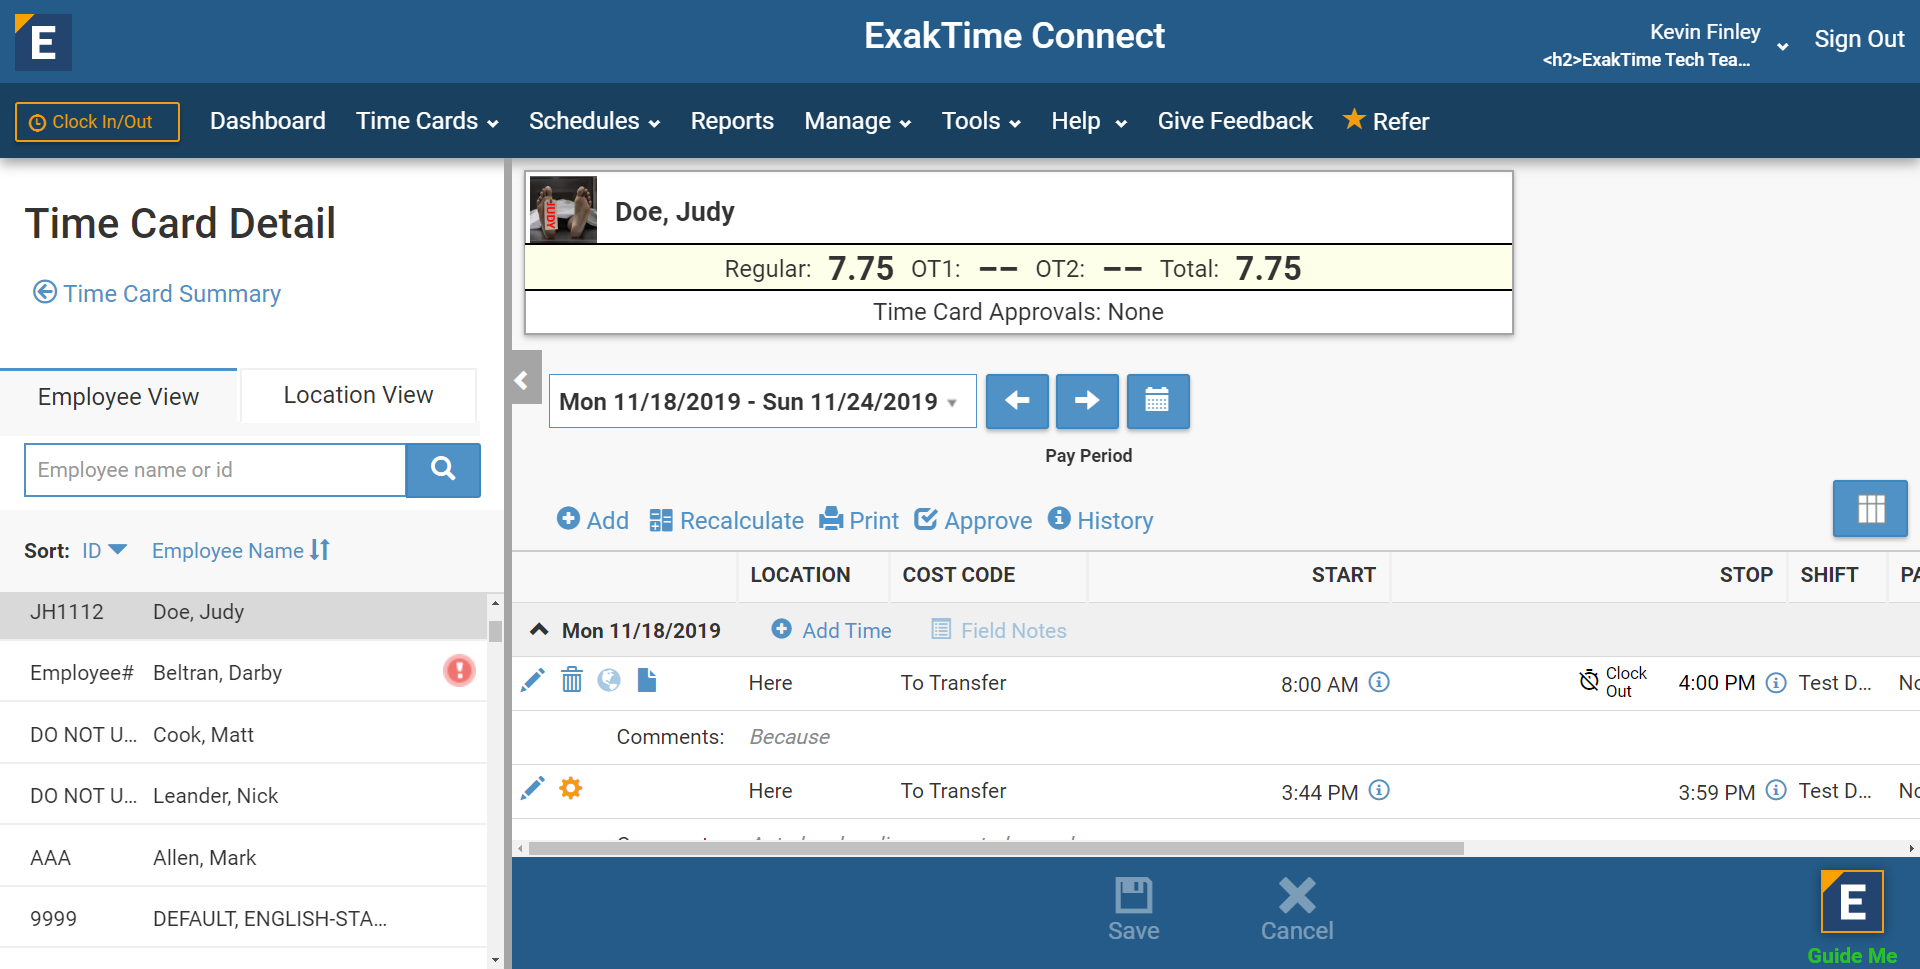
Task: Open the pay period calendar picker
Action: pyautogui.click(x=1157, y=401)
